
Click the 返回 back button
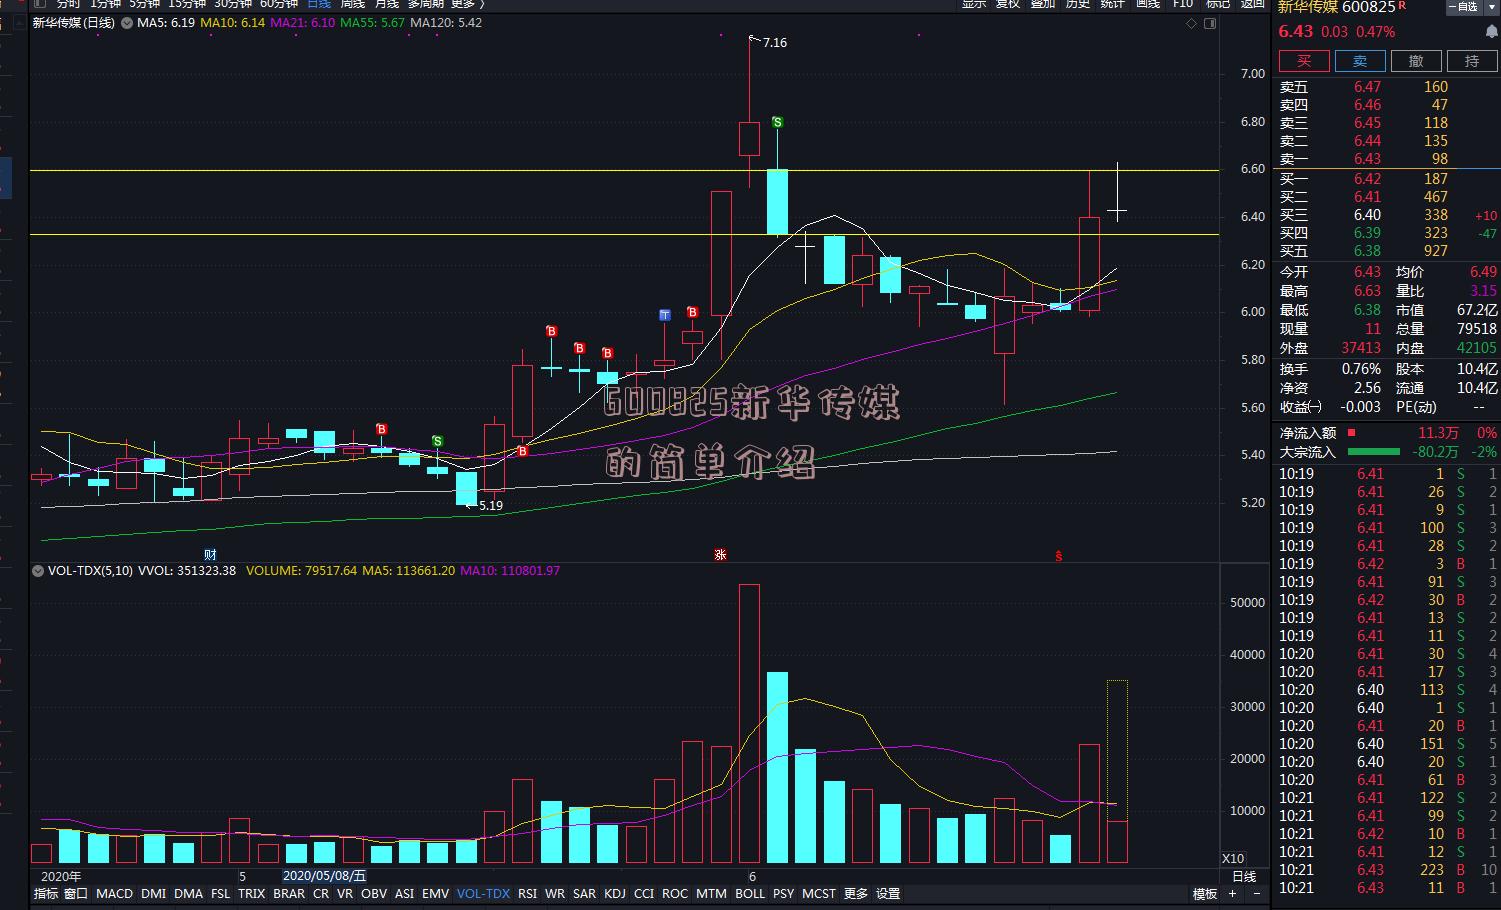point(1253,4)
